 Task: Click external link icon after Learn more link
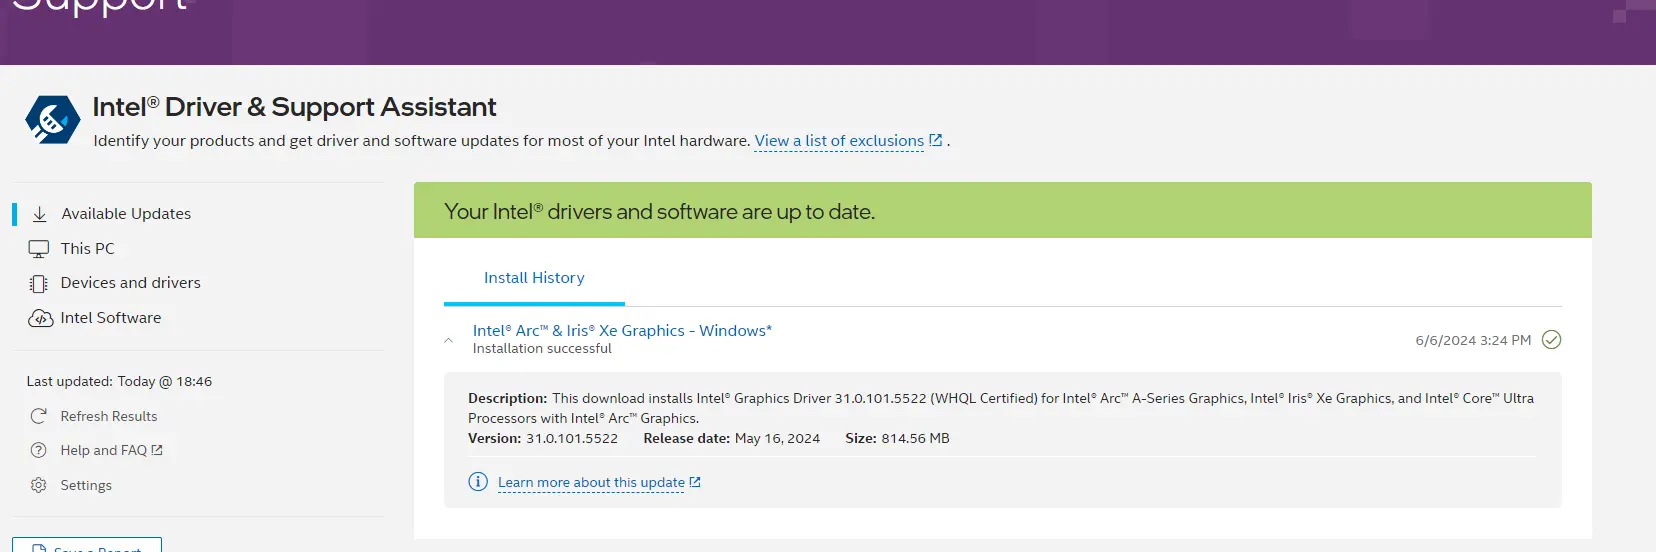pyautogui.click(x=695, y=482)
